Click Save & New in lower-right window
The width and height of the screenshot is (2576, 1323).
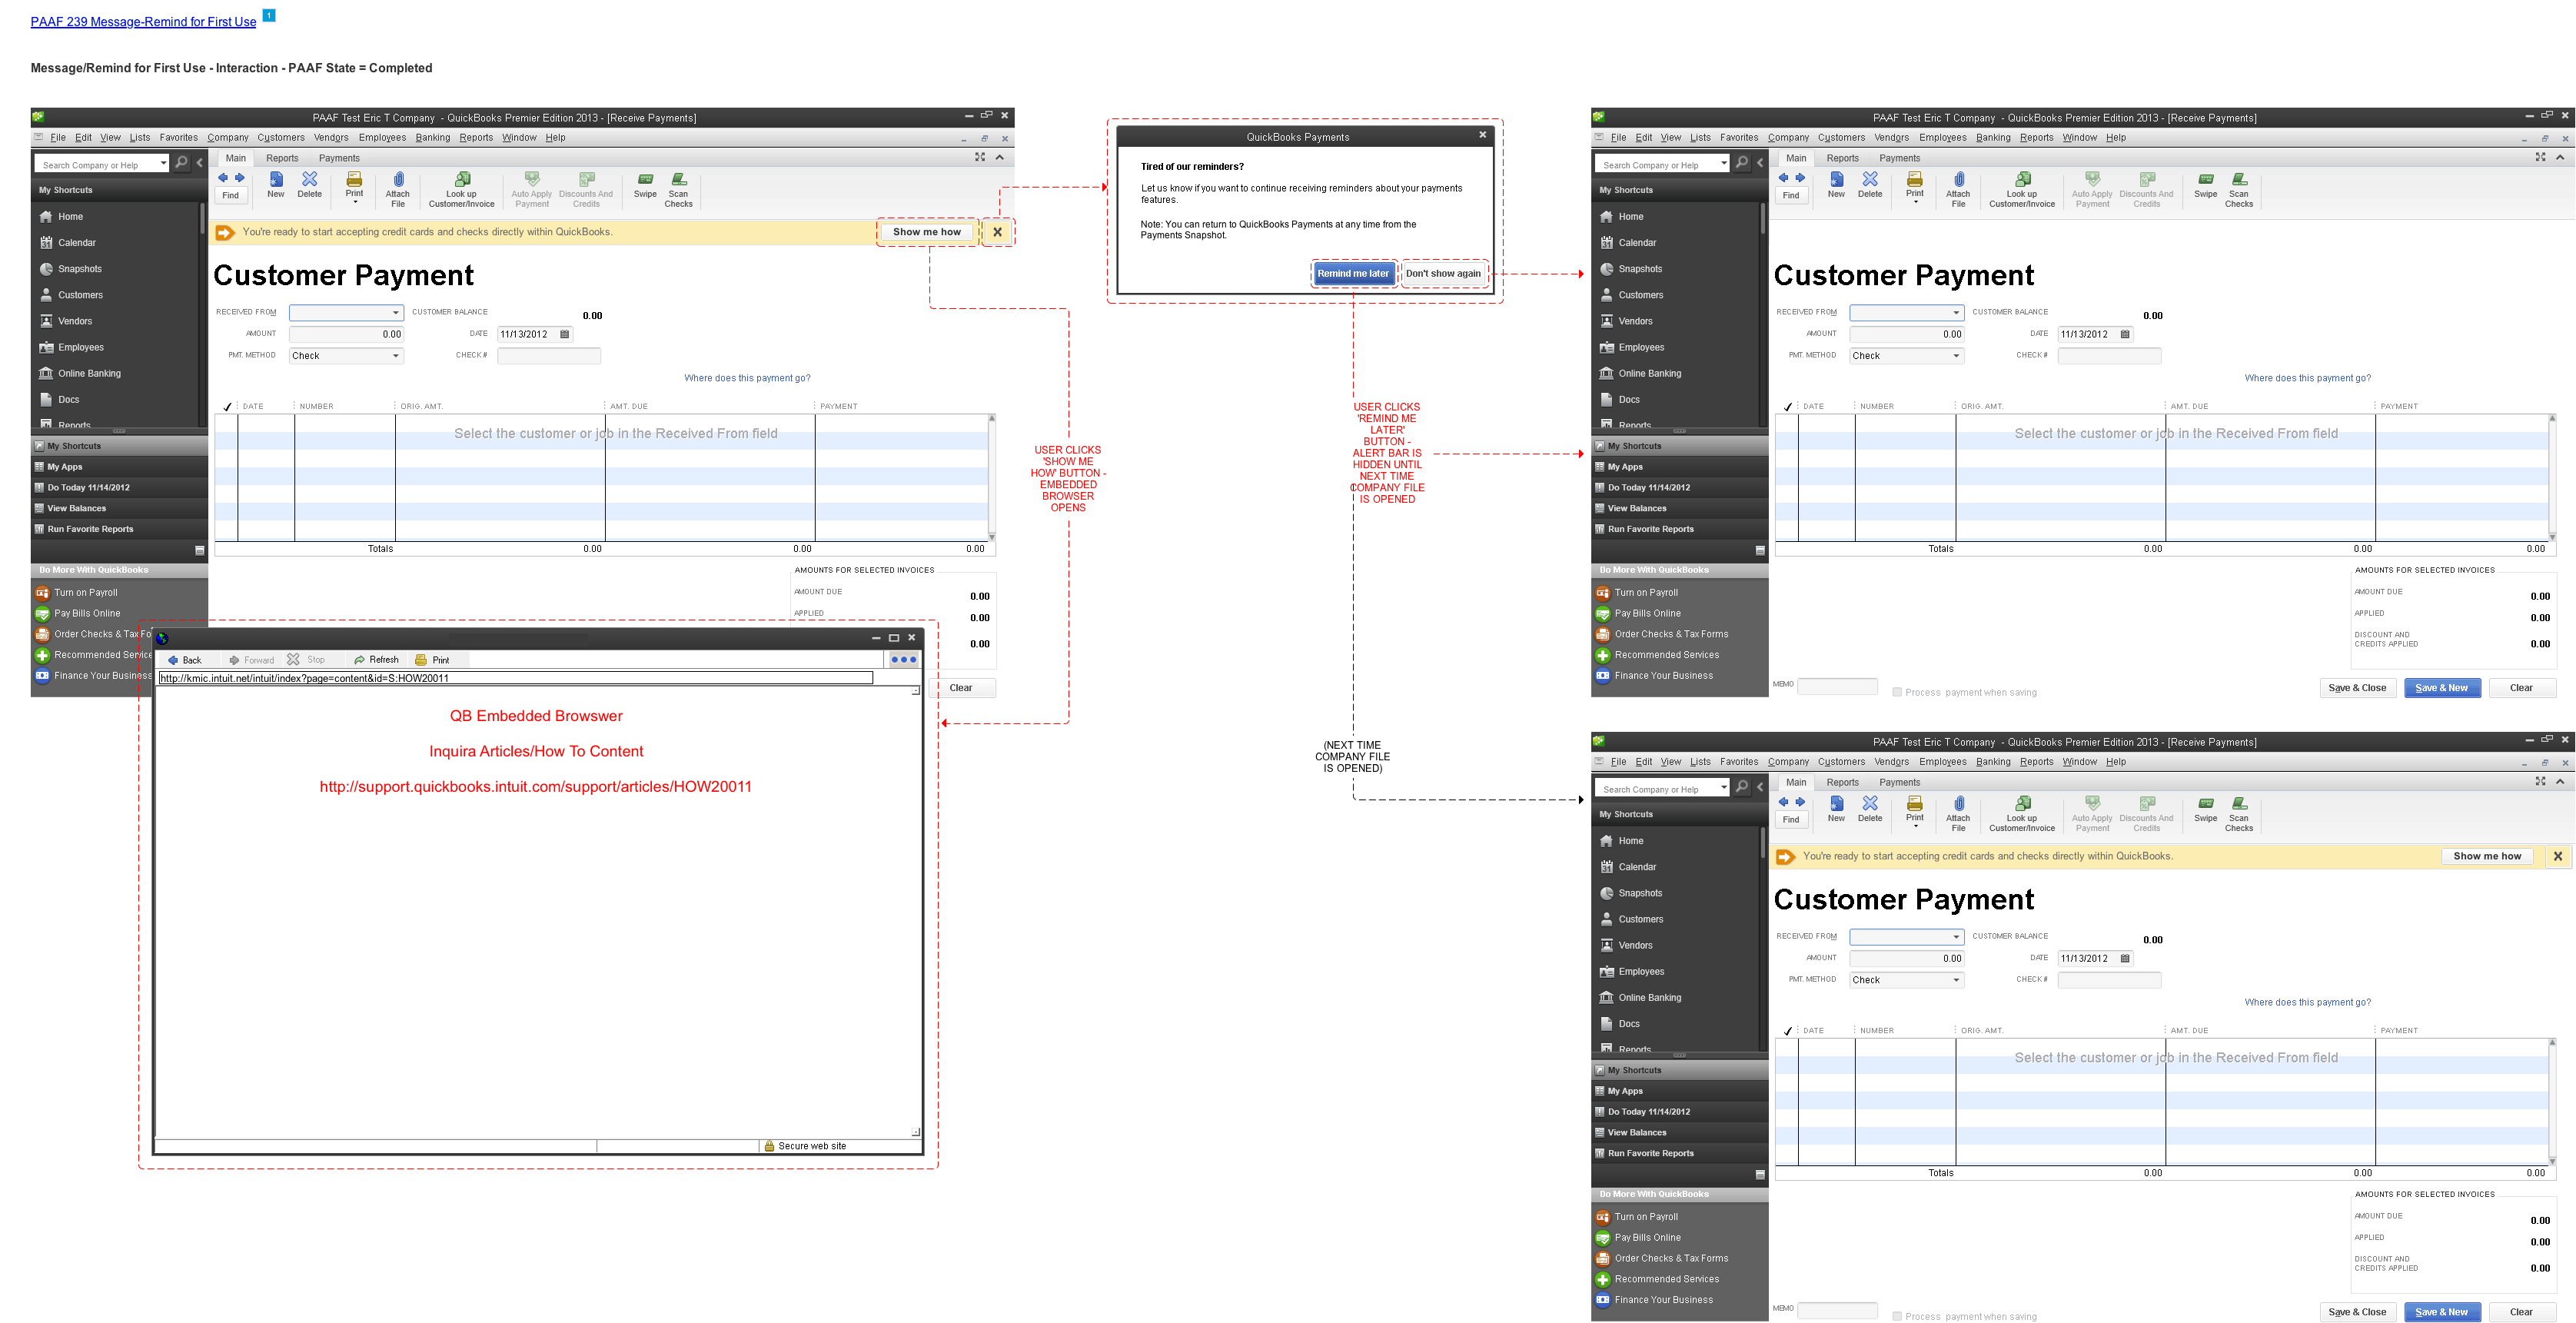[2442, 1312]
